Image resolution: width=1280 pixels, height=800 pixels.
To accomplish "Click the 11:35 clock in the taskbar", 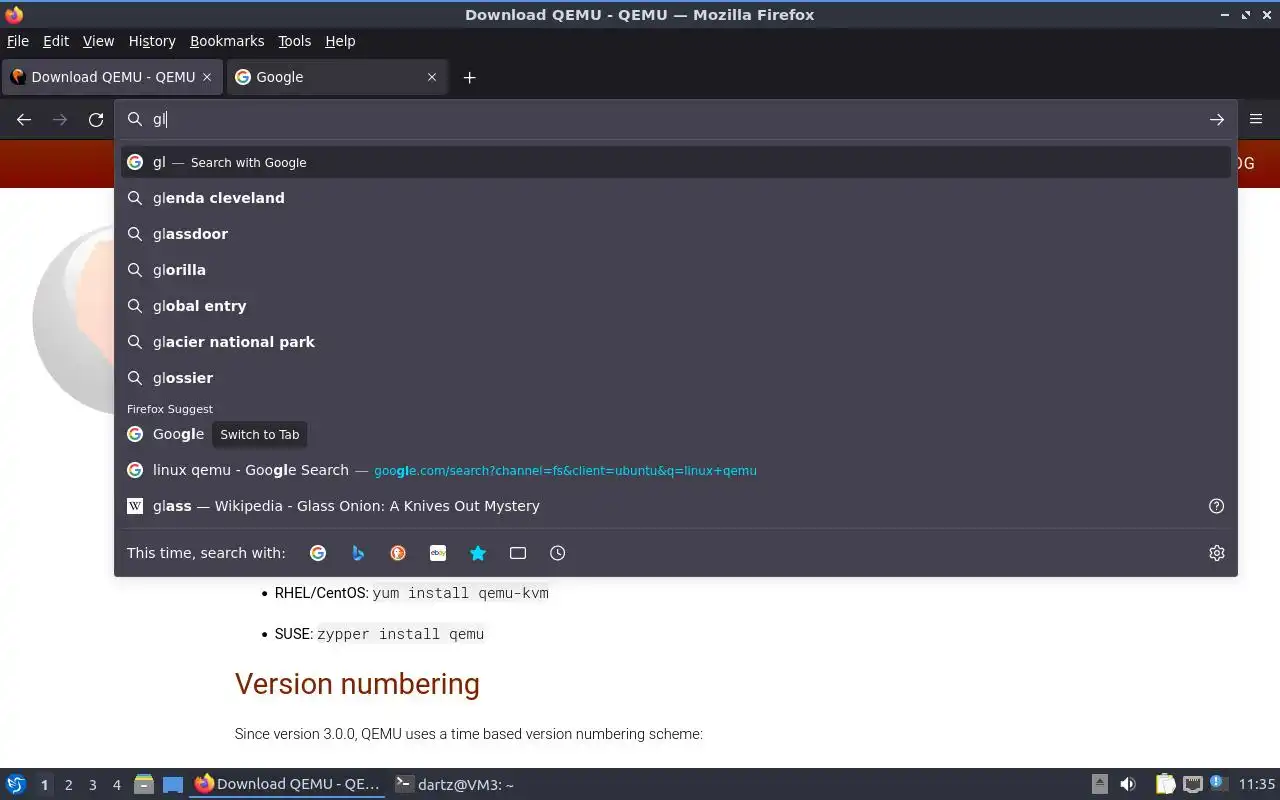I will pos(1257,785).
